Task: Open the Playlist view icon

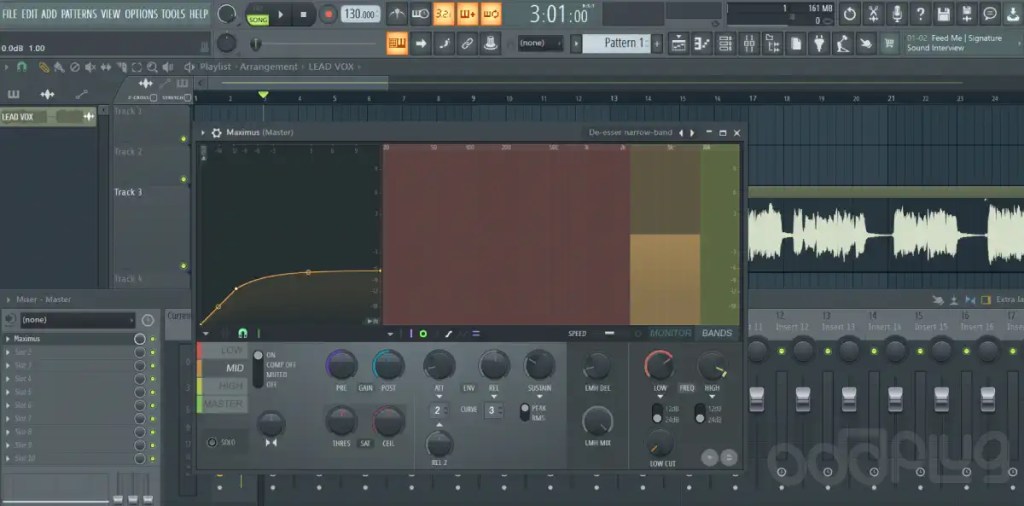Action: coord(679,44)
